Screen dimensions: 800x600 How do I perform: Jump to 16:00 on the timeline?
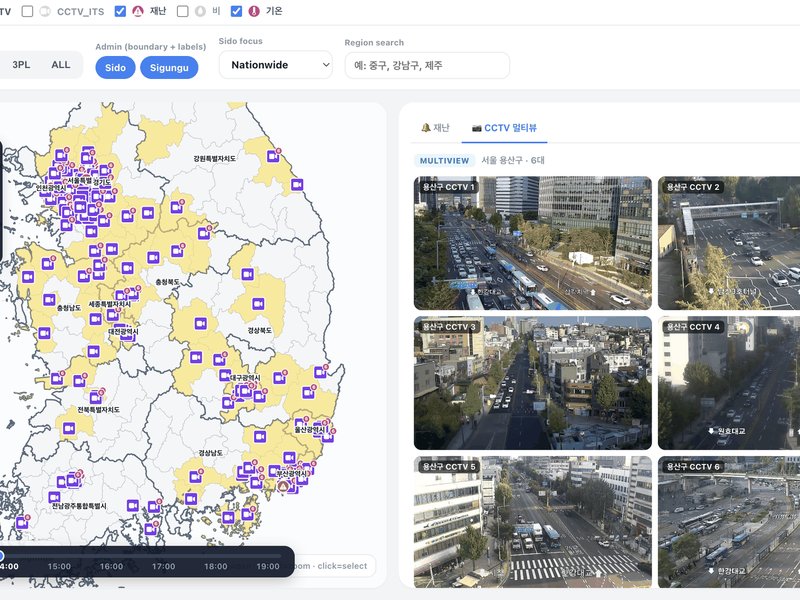pyautogui.click(x=111, y=566)
